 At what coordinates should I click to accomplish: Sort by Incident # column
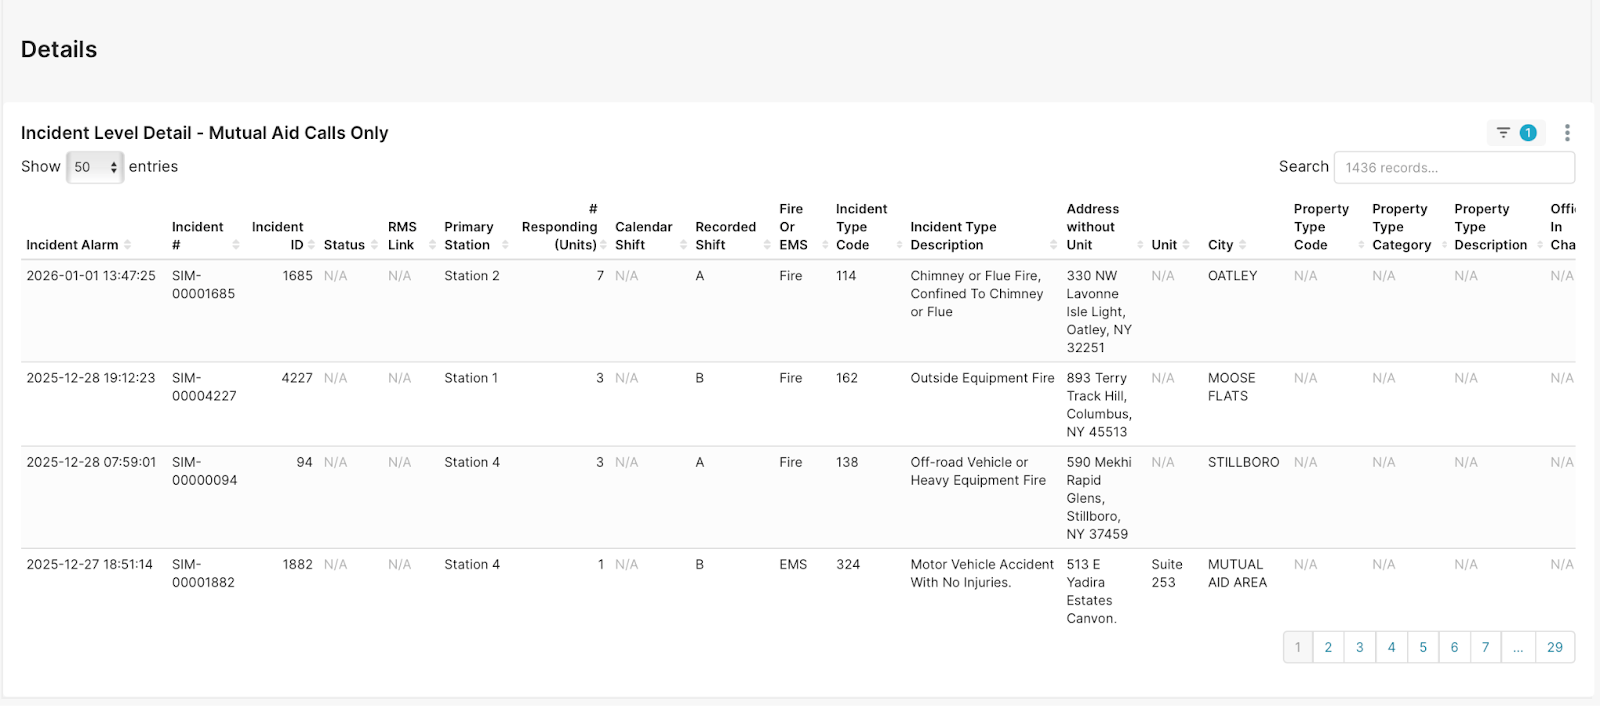206,236
